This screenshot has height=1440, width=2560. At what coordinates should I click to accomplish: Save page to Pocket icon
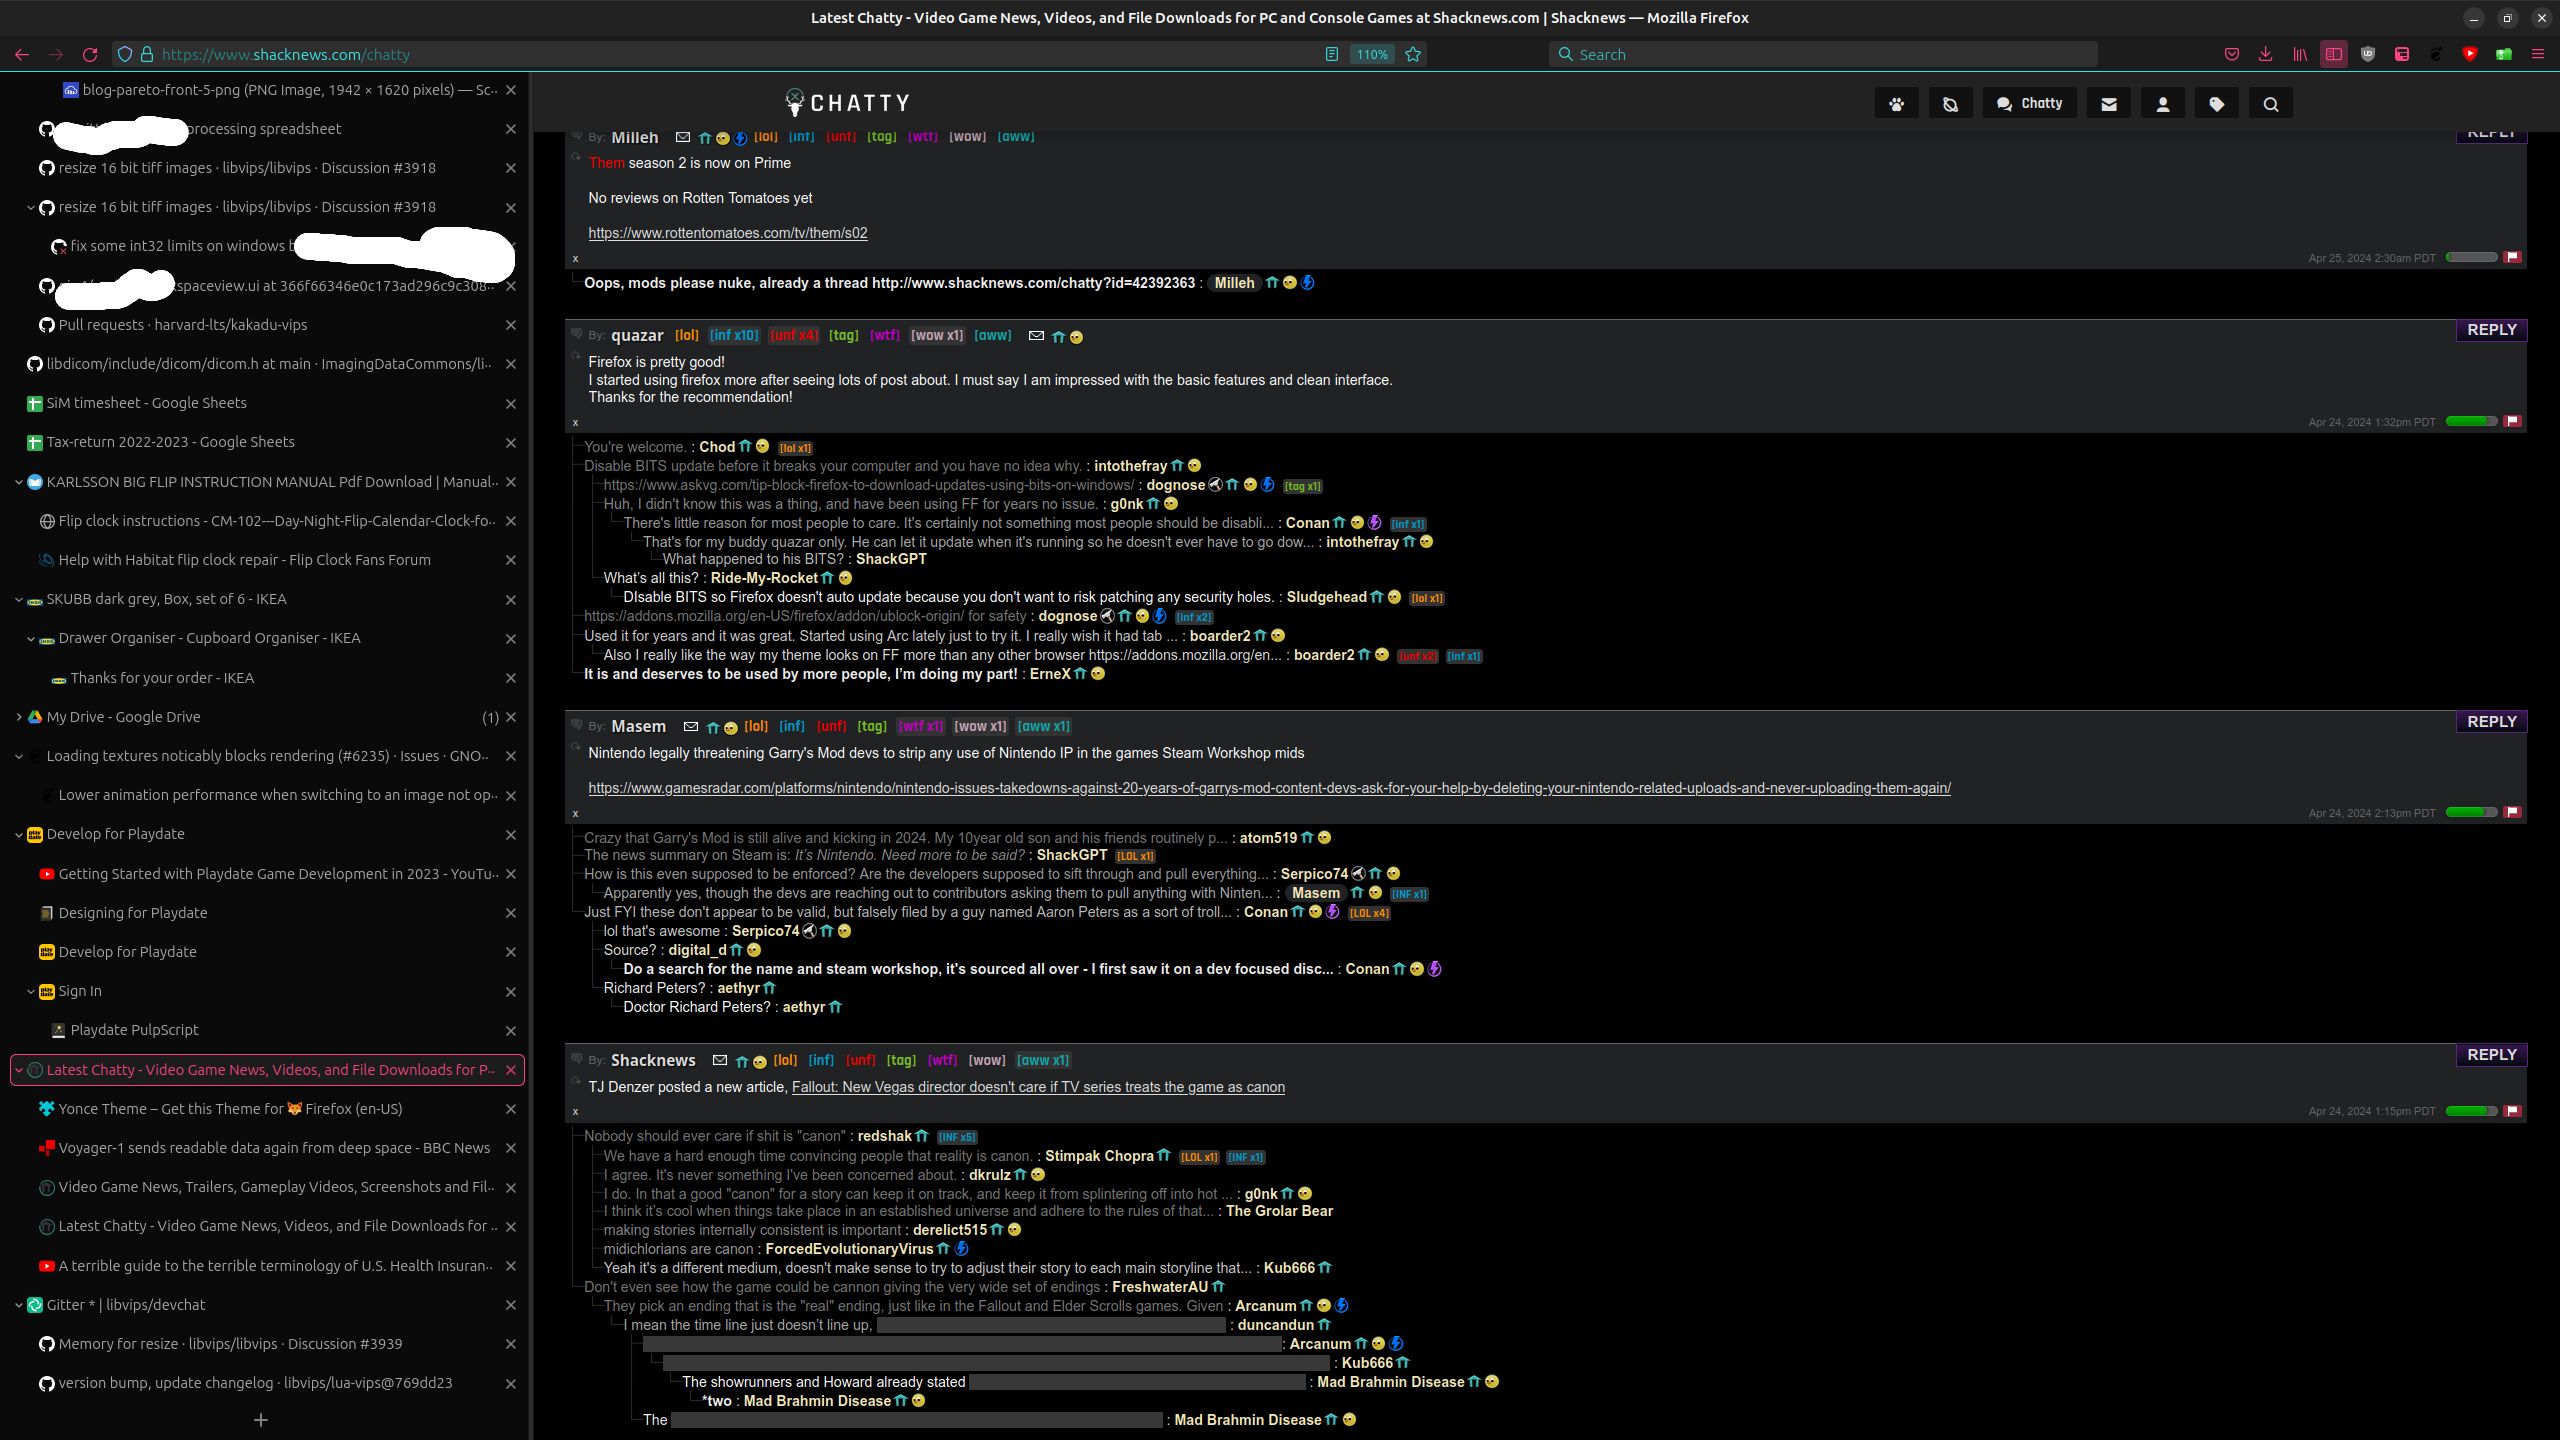(x=2232, y=54)
